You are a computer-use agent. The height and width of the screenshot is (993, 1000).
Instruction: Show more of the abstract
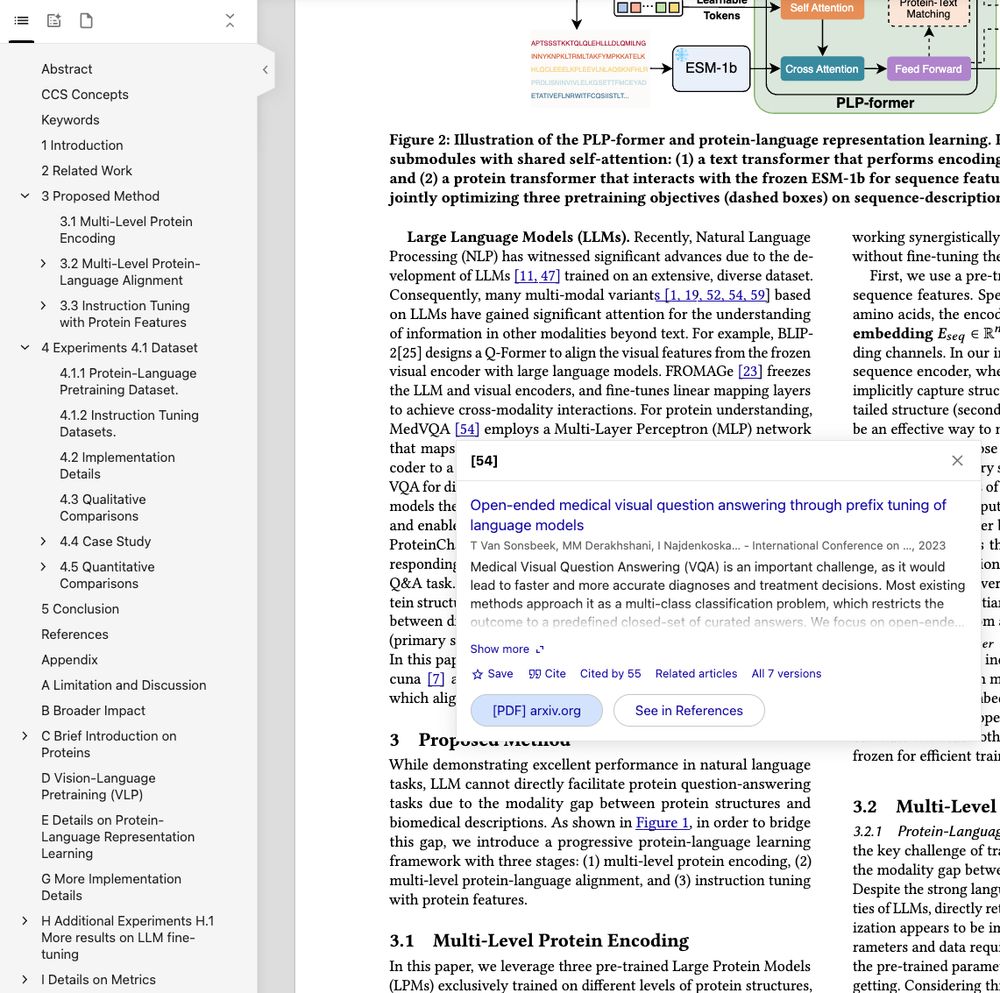coord(506,649)
